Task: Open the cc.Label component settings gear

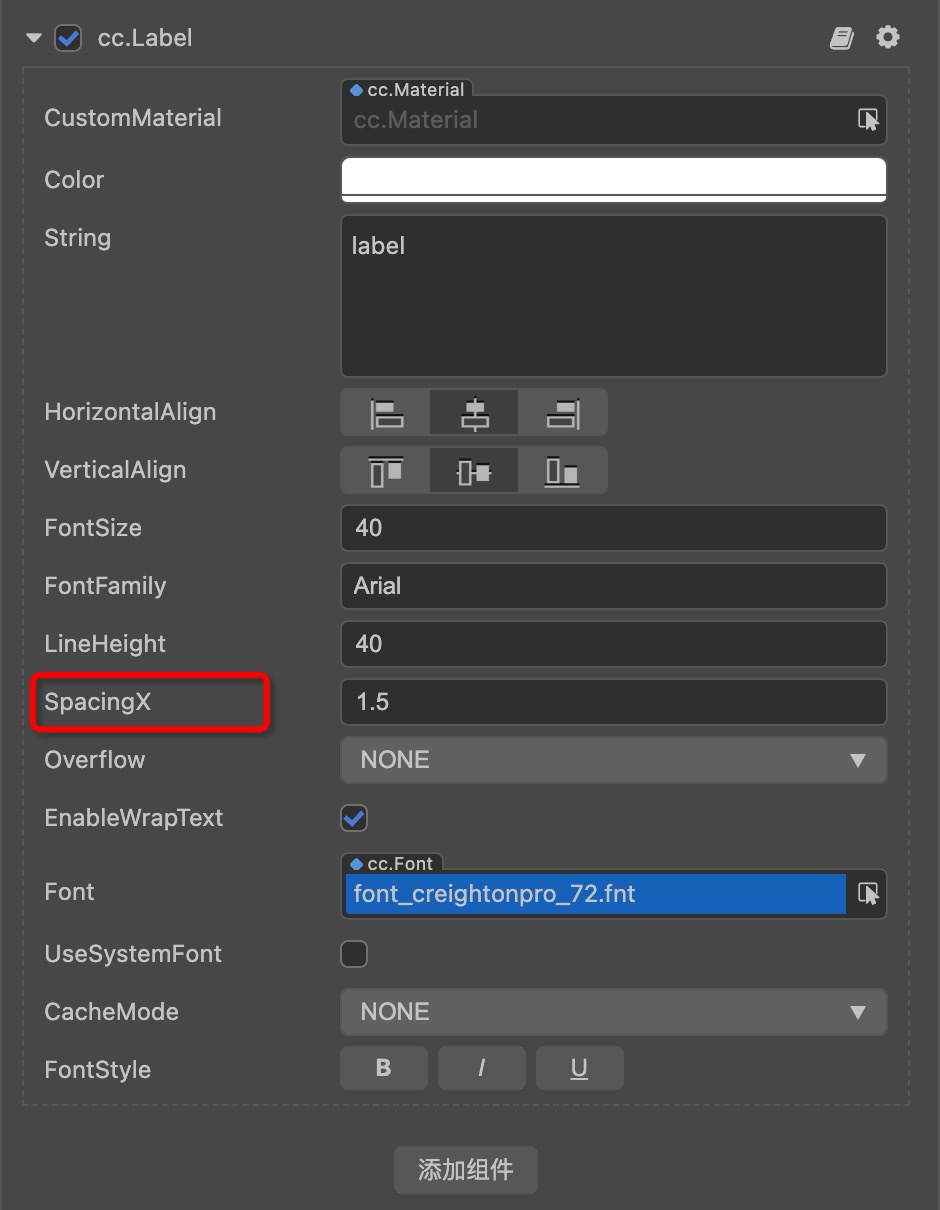Action: (887, 38)
